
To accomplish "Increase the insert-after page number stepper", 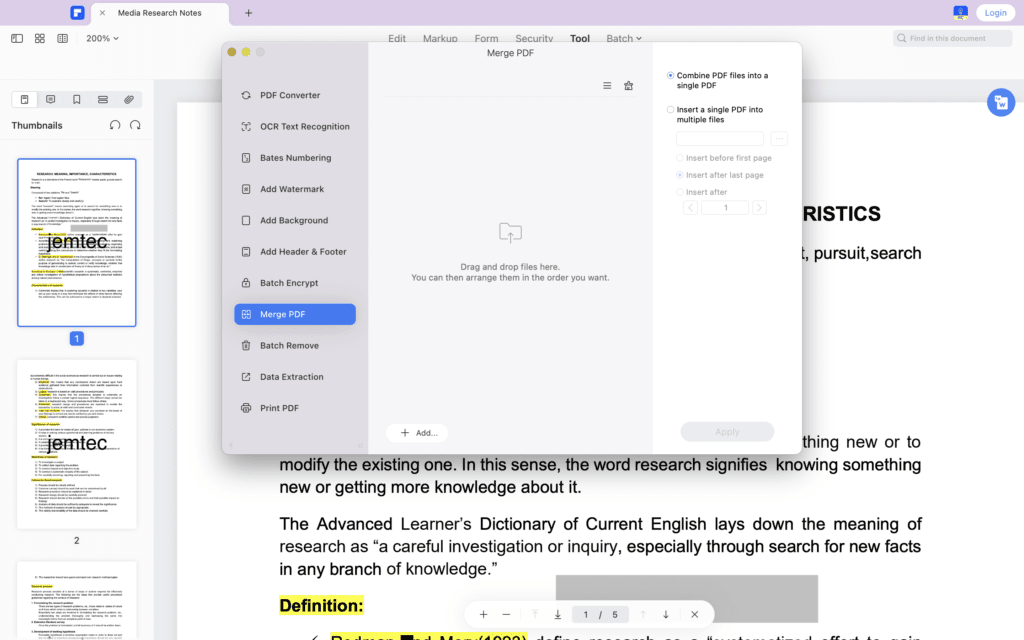I will [759, 208].
